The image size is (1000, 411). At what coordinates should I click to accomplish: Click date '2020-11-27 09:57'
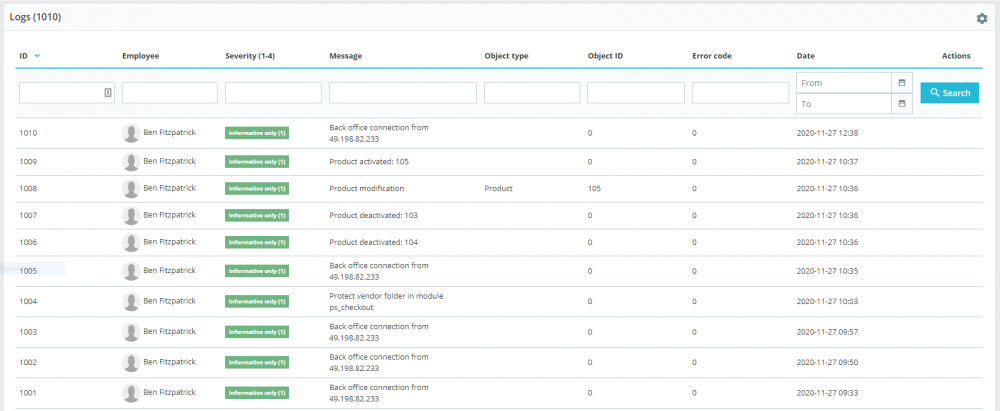pos(827,333)
